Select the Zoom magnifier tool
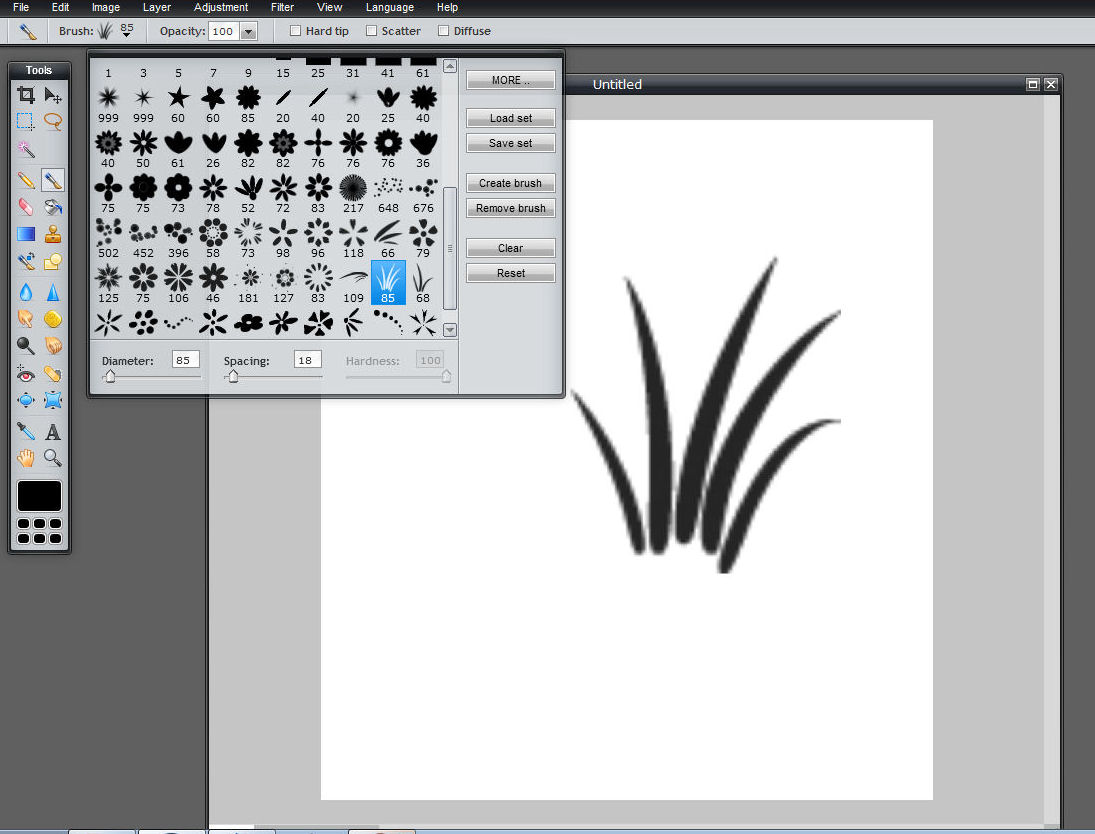1095x834 pixels. pos(53,458)
